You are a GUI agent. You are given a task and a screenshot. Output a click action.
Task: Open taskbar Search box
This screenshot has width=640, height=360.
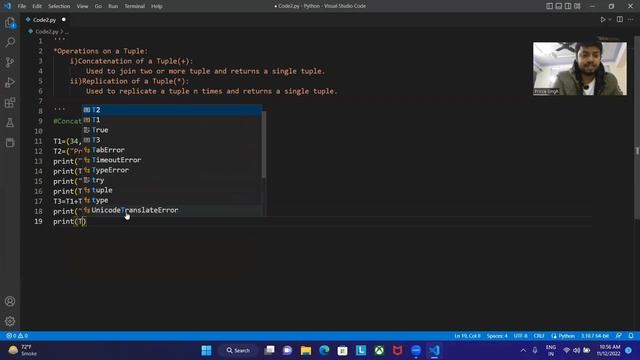238,350
